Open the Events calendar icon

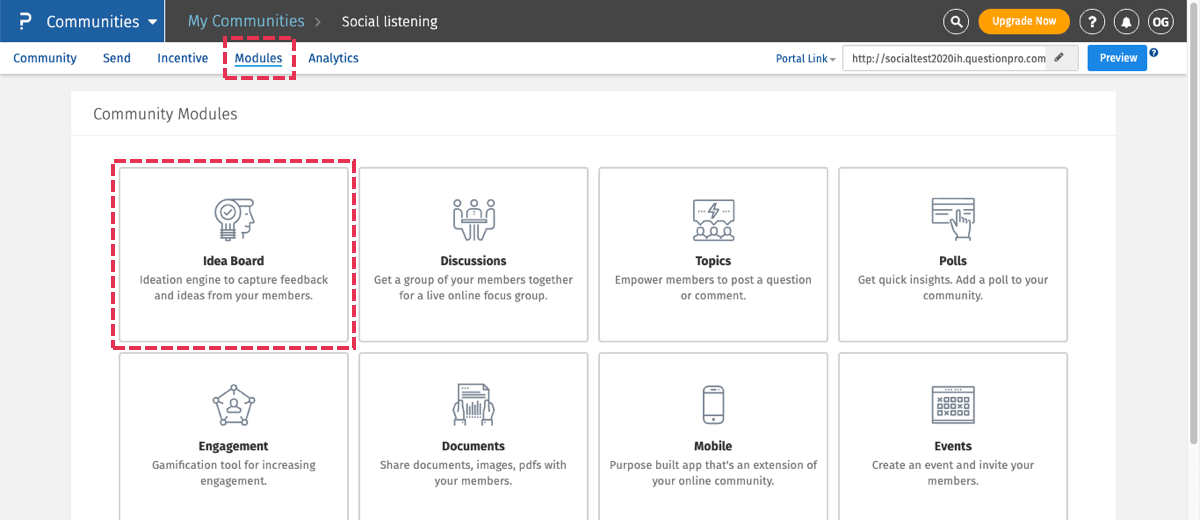coord(952,405)
